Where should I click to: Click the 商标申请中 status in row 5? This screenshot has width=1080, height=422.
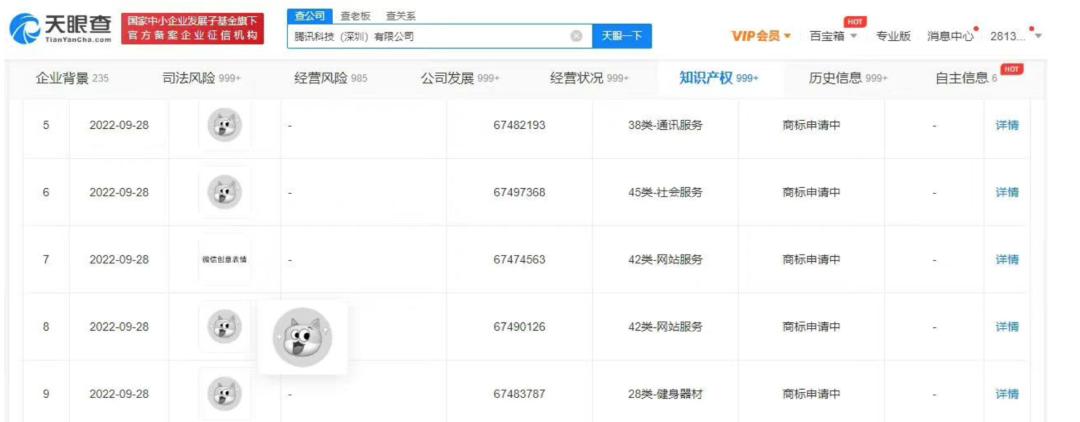(x=811, y=125)
